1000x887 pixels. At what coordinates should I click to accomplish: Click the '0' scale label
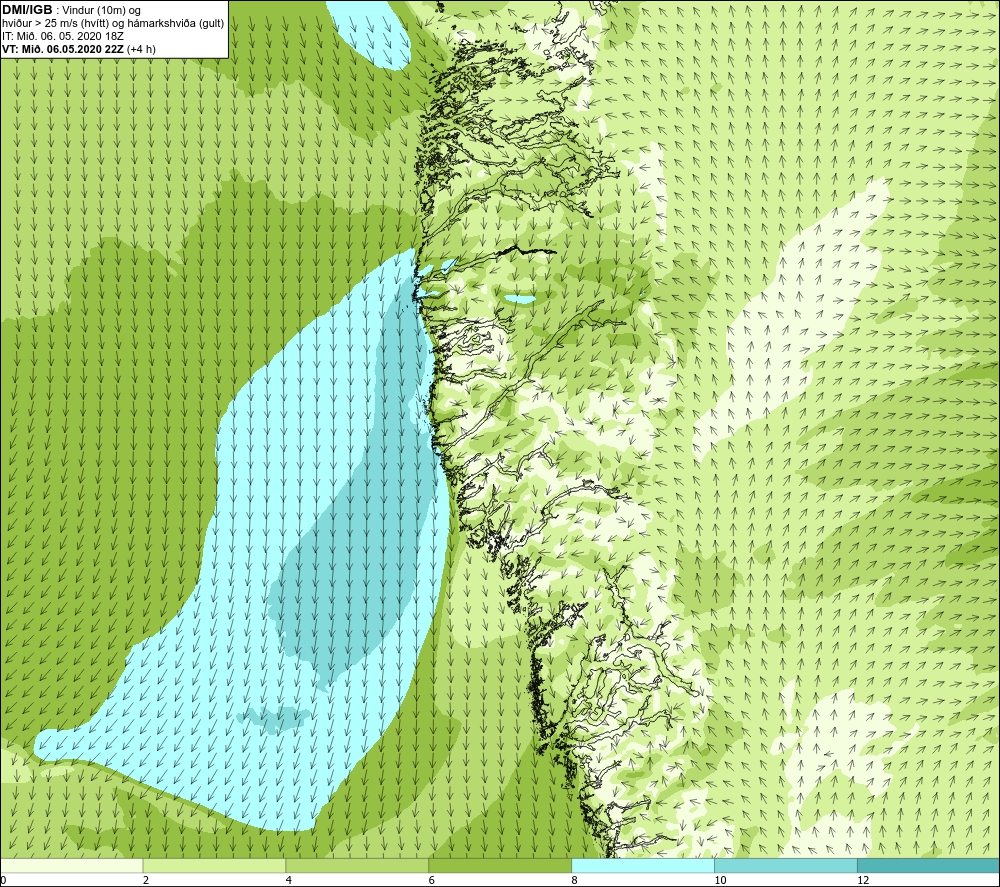3,880
